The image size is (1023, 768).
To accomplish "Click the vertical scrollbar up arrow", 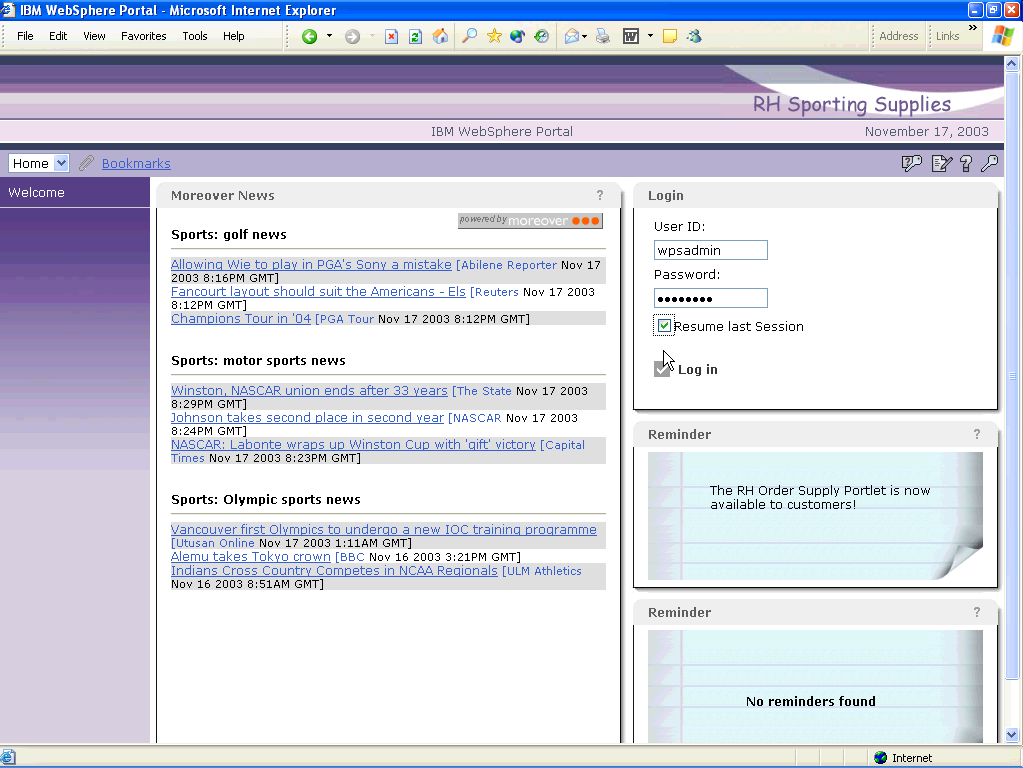I will point(1012,64).
